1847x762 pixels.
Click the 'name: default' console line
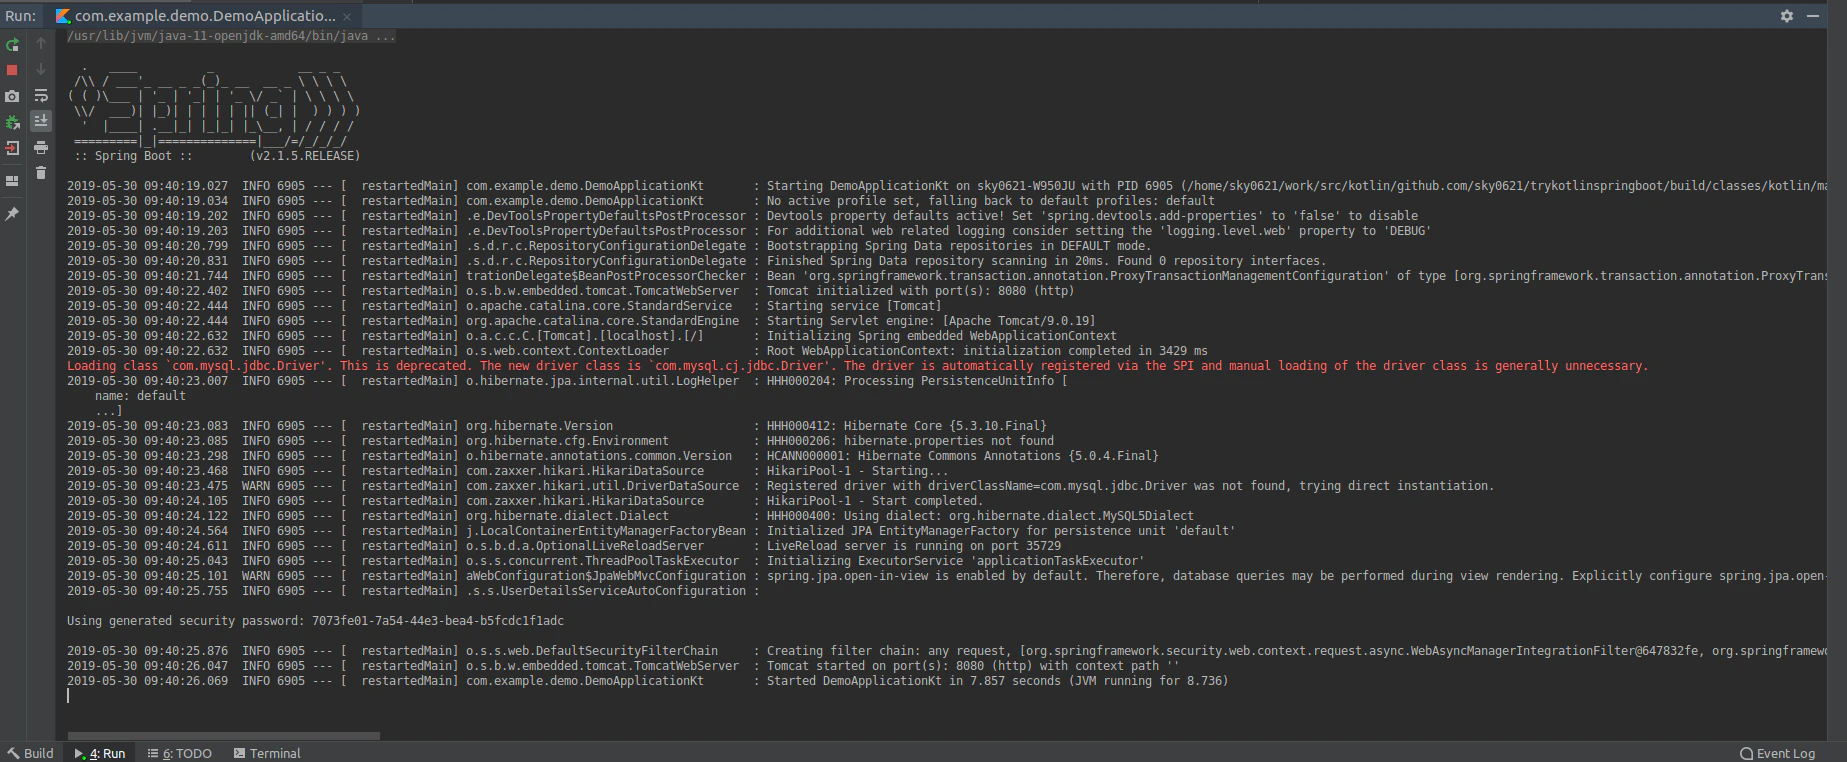pos(140,396)
